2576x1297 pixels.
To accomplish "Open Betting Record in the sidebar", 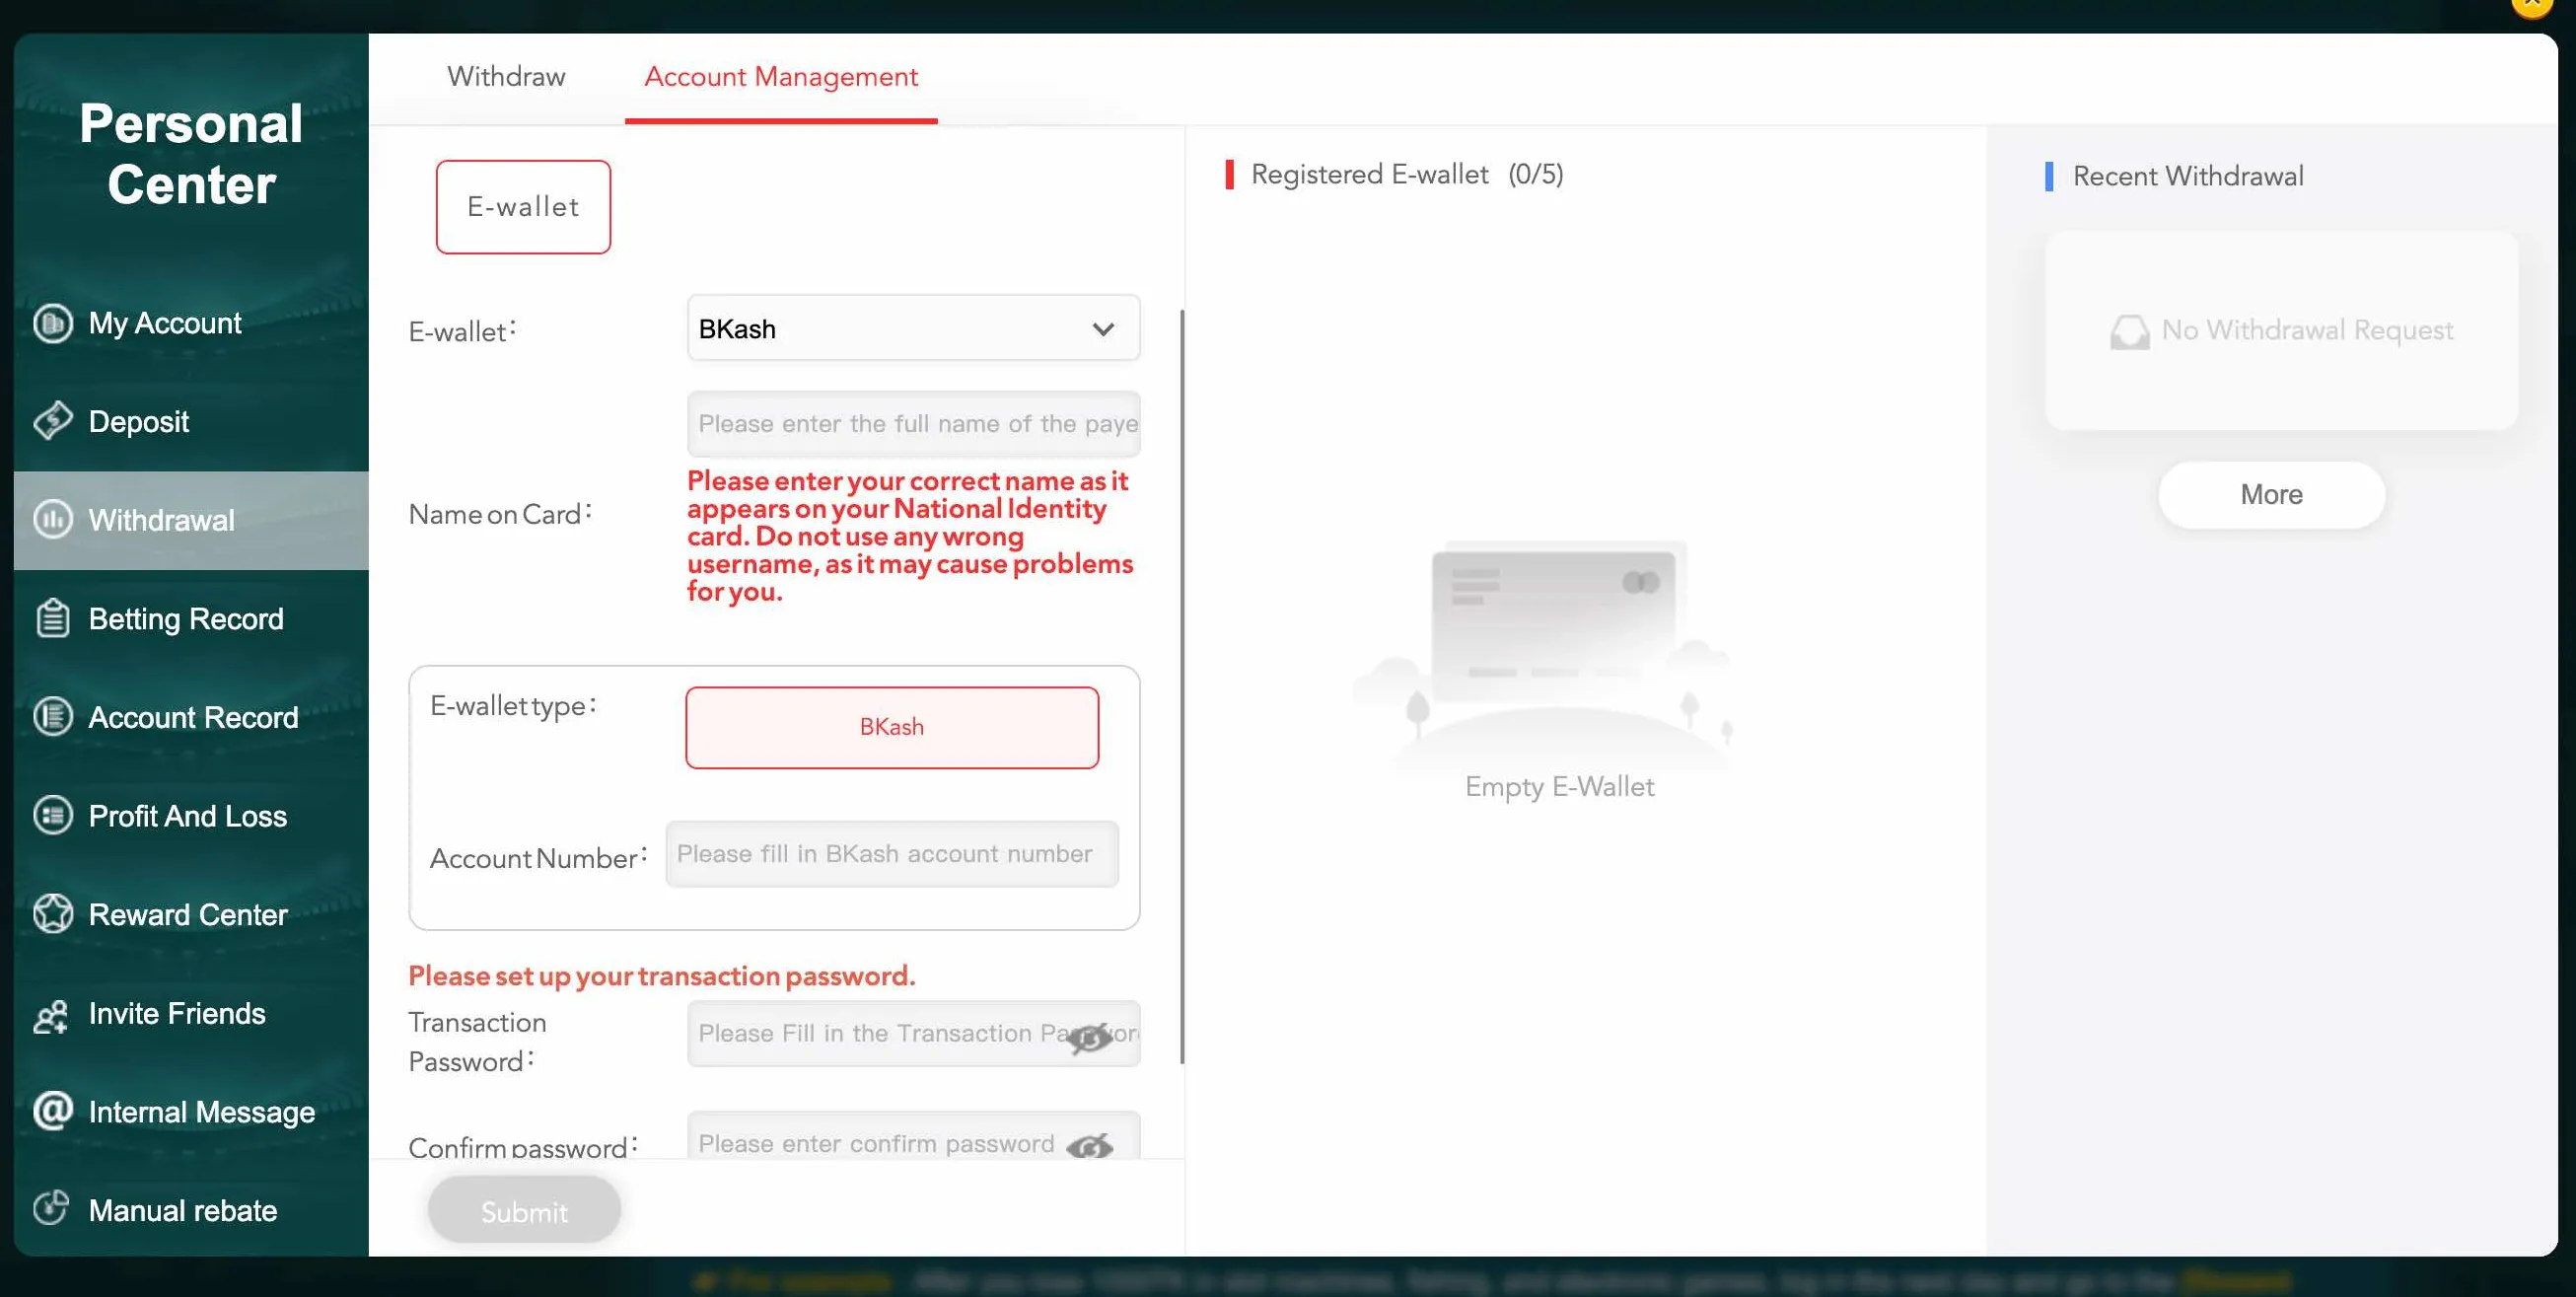I will (x=191, y=618).
